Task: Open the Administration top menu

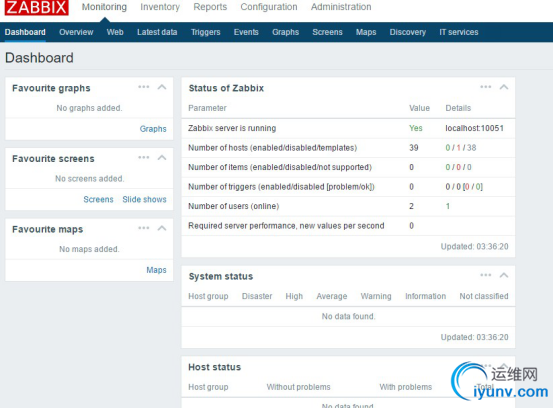Action: [x=341, y=7]
